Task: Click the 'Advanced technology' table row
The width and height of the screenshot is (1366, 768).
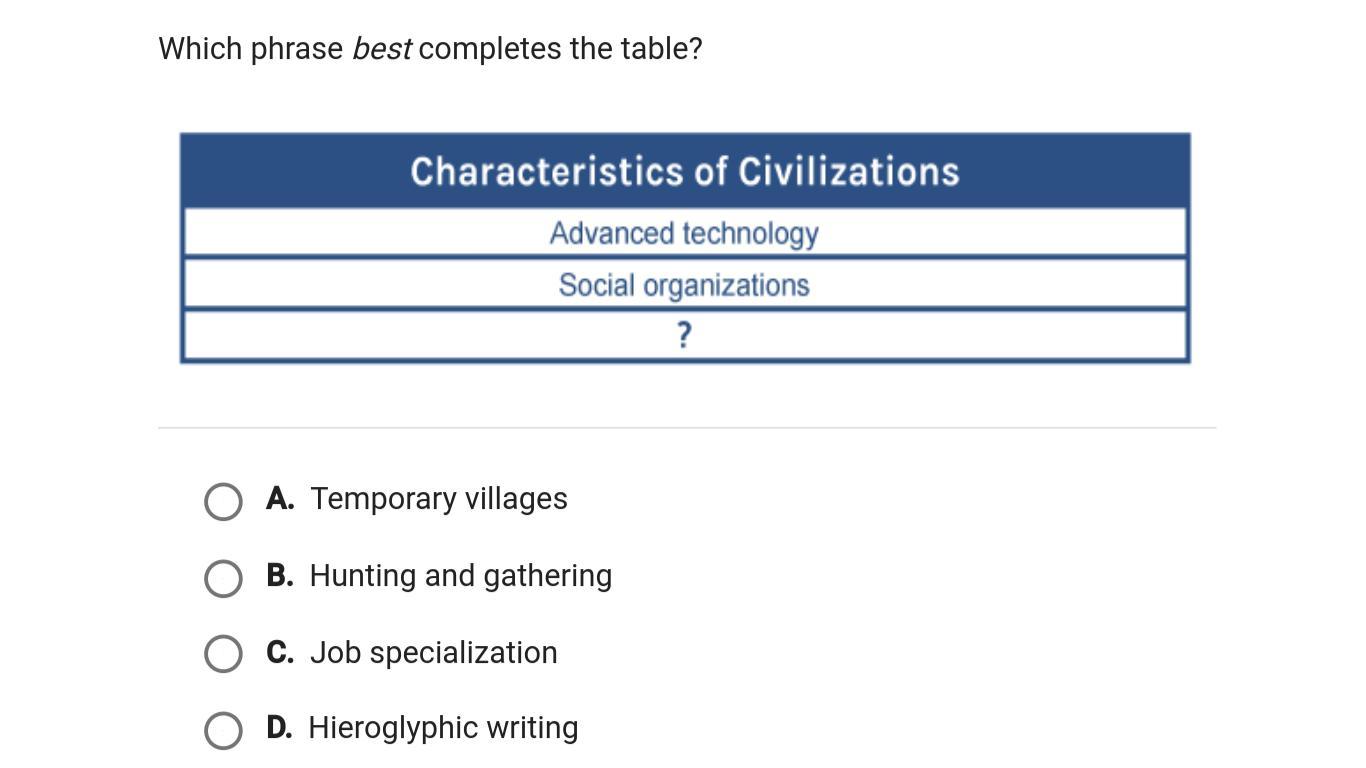Action: 684,233
